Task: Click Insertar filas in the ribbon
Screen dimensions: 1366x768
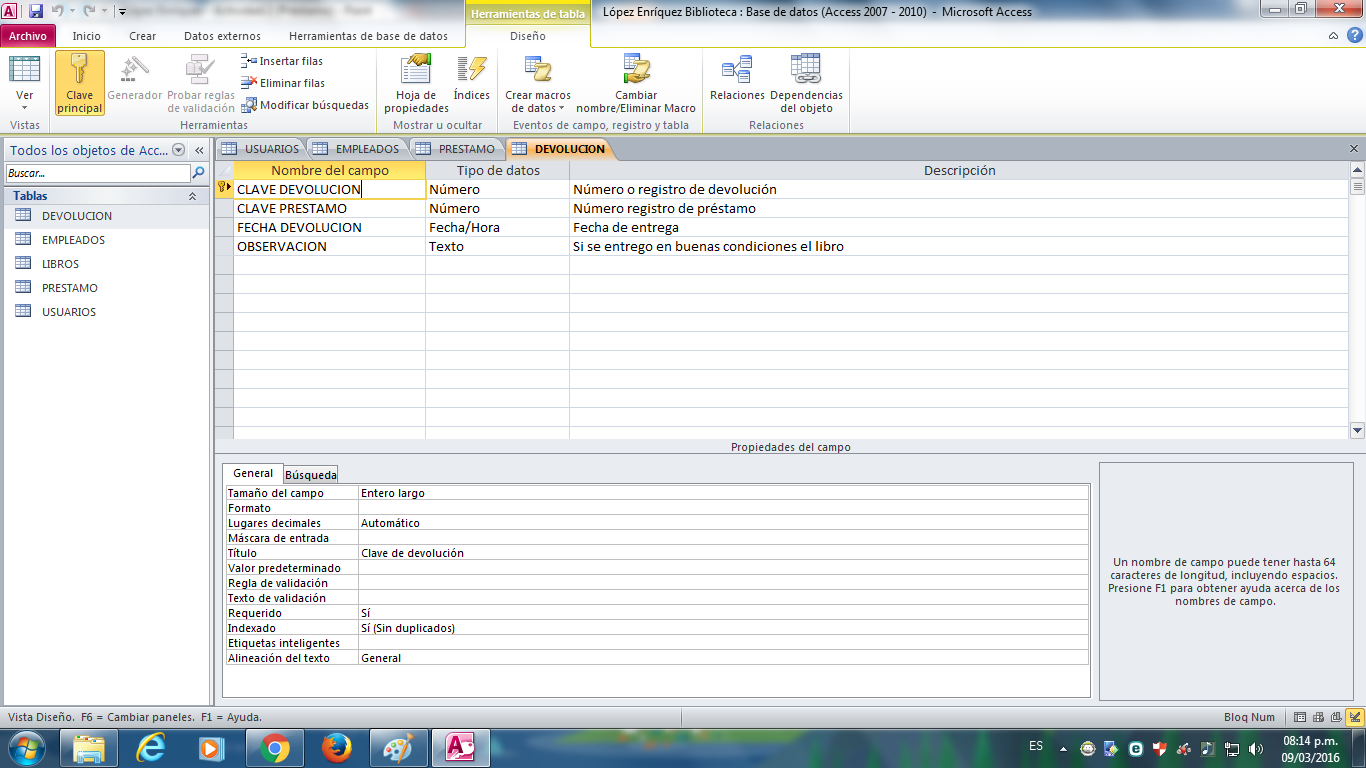Action: [282, 61]
